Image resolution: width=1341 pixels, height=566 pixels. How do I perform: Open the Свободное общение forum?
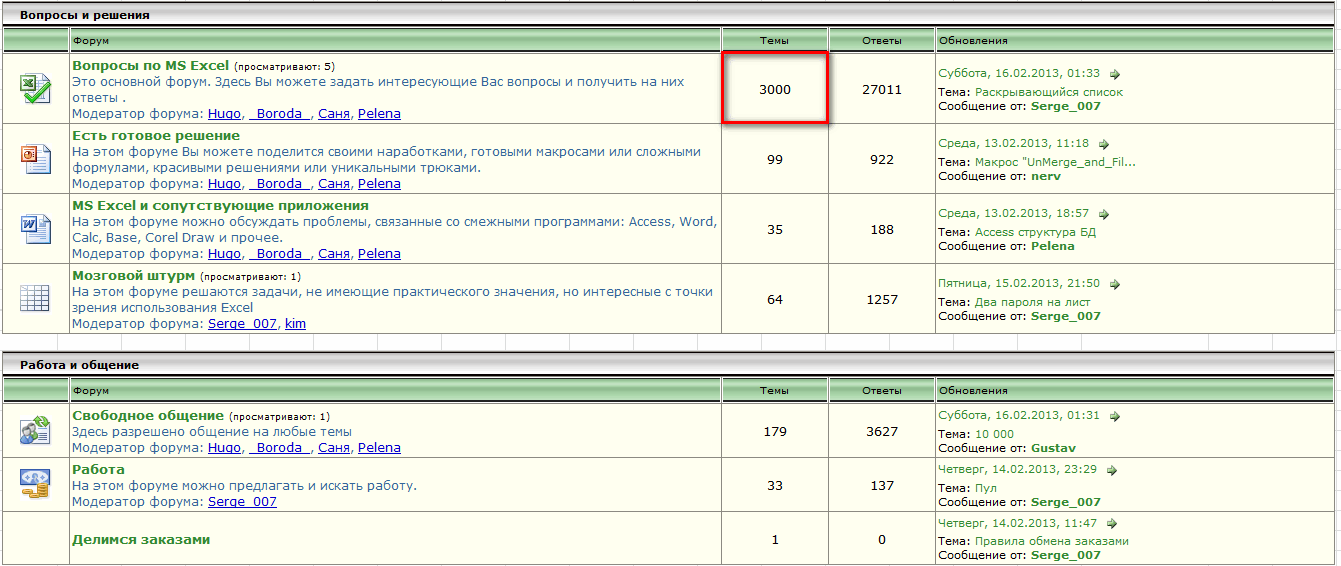[x=148, y=415]
